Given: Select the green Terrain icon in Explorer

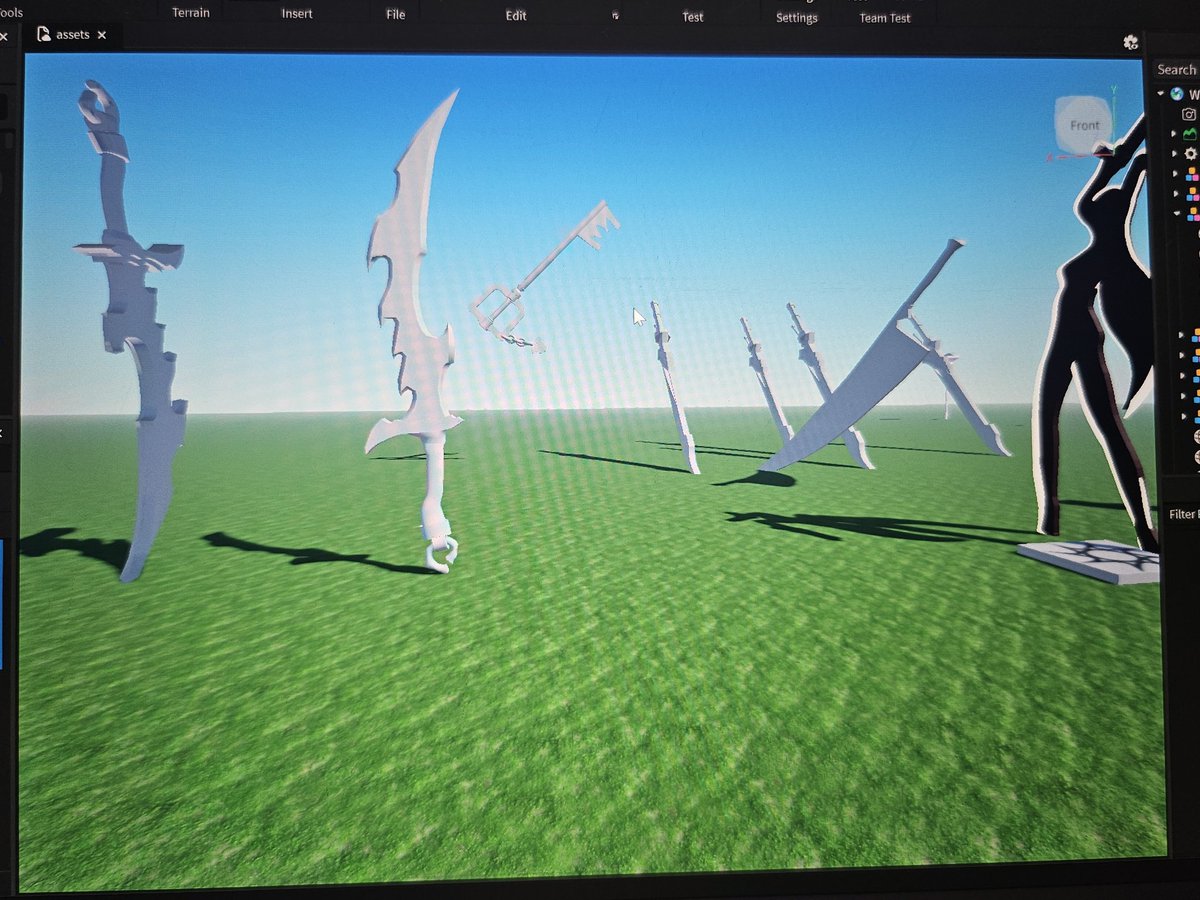Looking at the screenshot, I should pos(1189,133).
